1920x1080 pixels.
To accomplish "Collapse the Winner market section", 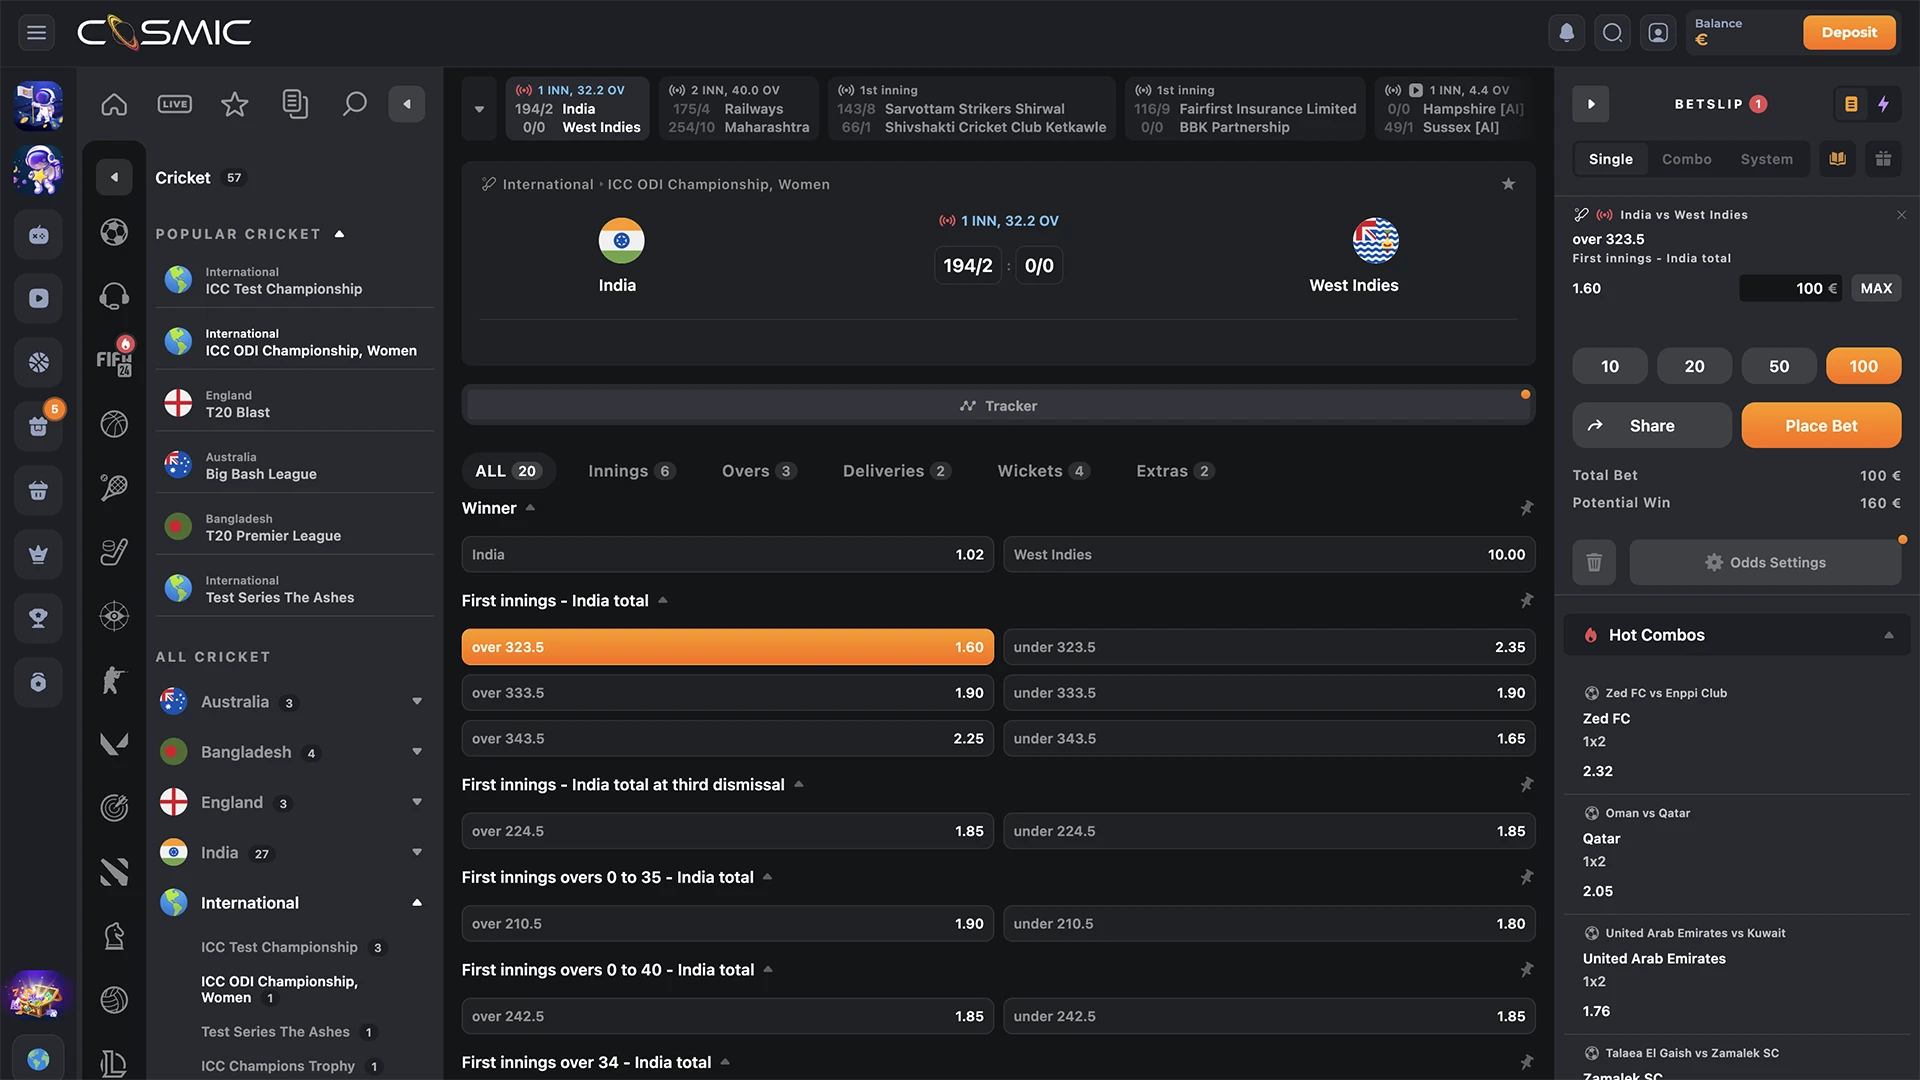I will coord(530,508).
